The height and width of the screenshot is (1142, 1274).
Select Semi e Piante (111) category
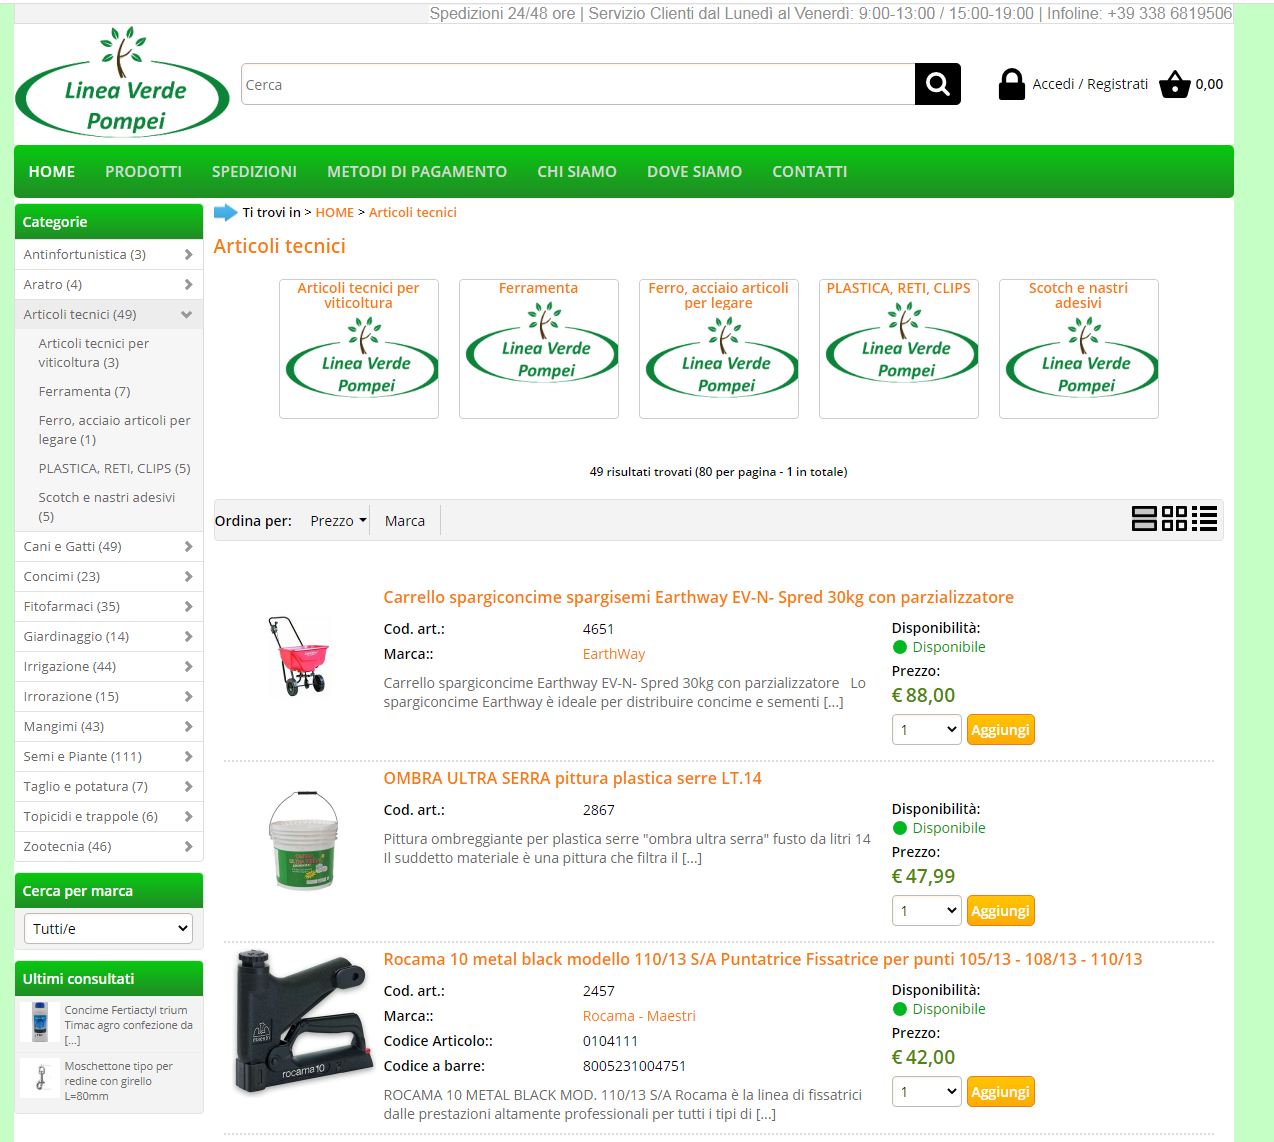point(83,757)
